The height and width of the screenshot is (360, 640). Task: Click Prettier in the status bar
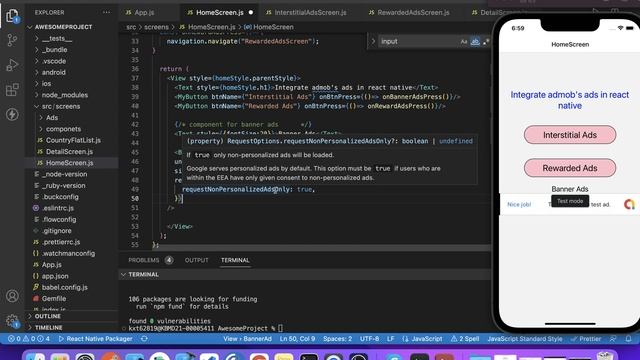586,339
